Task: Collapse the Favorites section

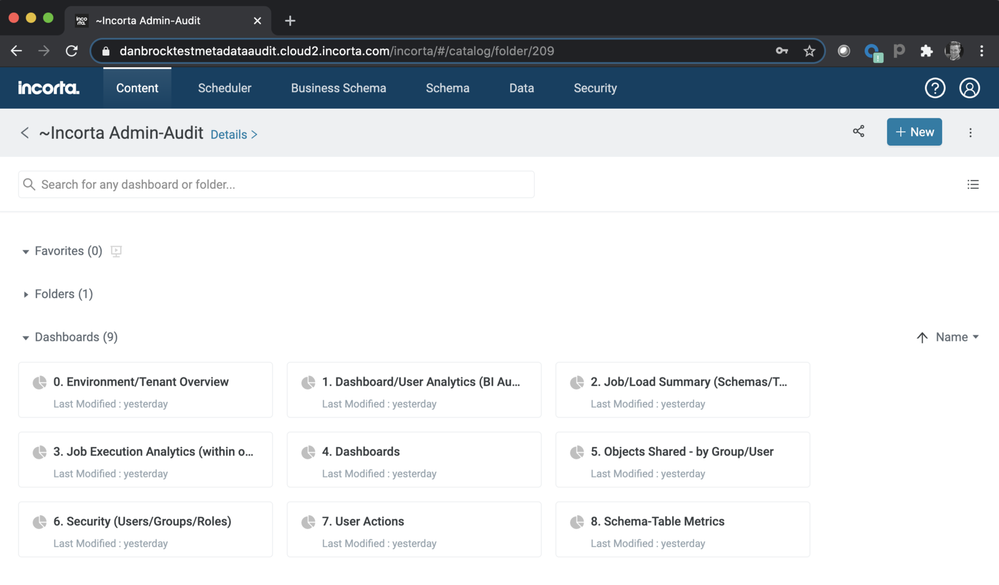Action: click(26, 252)
